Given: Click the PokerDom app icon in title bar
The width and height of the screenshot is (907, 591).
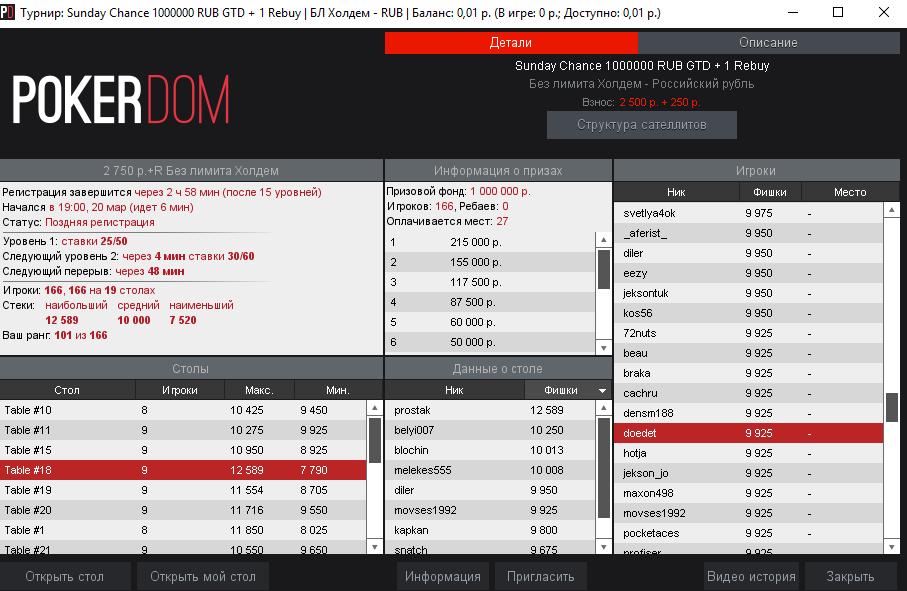Looking at the screenshot, I should click(8, 12).
